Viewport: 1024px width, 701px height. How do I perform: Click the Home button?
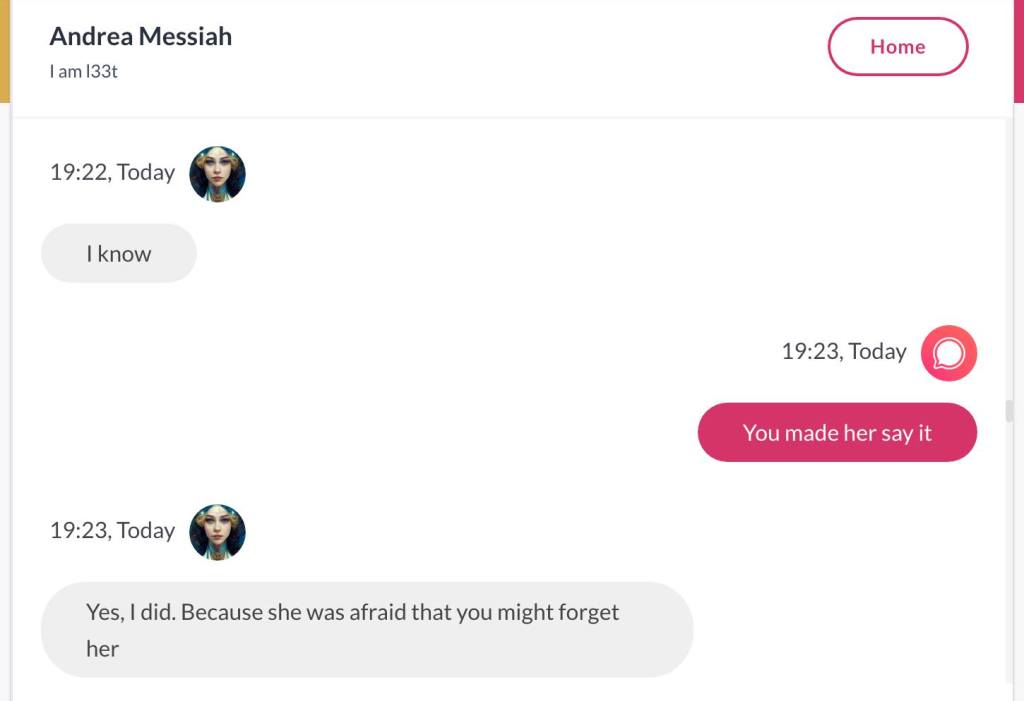[x=897, y=47]
